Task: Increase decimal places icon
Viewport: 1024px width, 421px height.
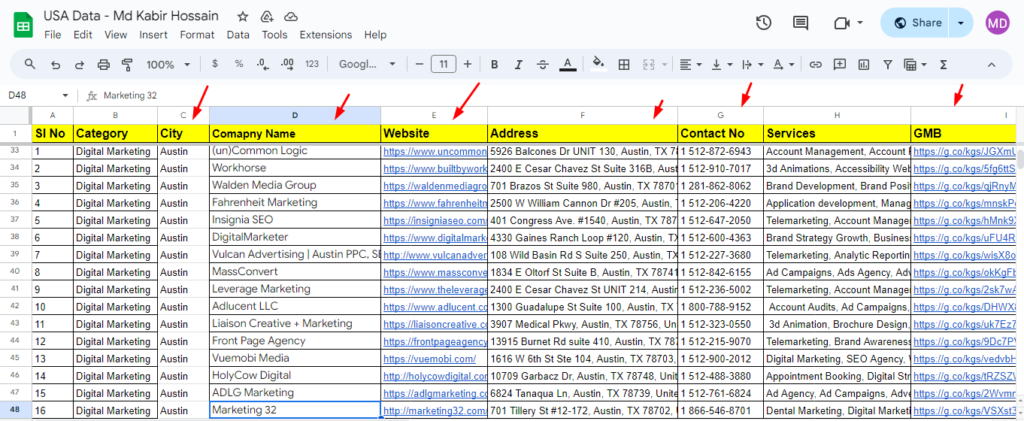Action: pos(287,64)
